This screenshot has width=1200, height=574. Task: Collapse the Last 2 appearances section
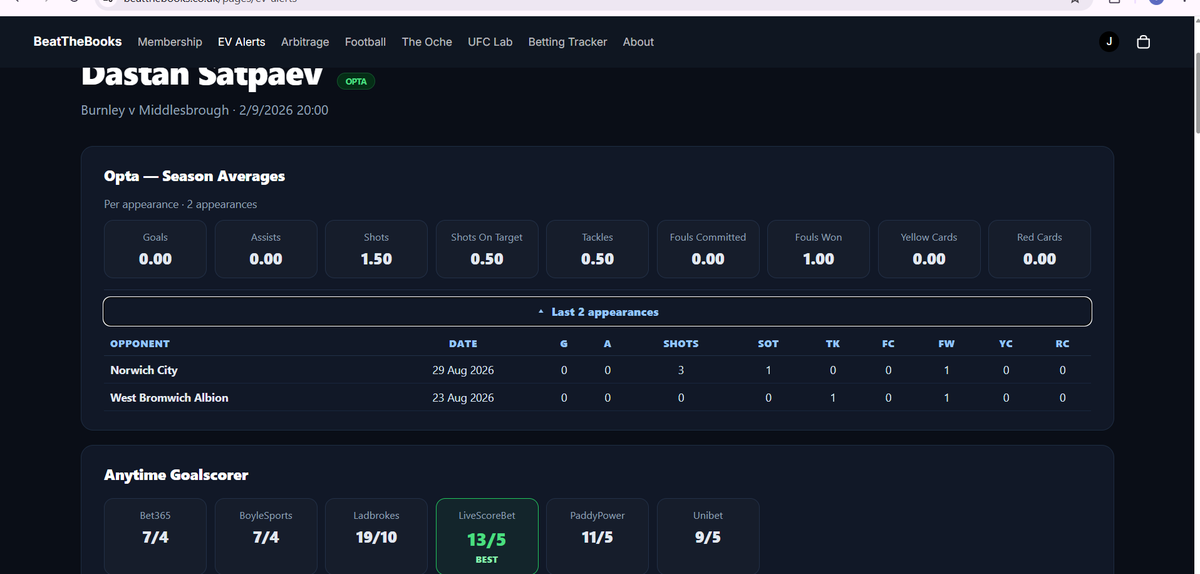[x=597, y=311]
